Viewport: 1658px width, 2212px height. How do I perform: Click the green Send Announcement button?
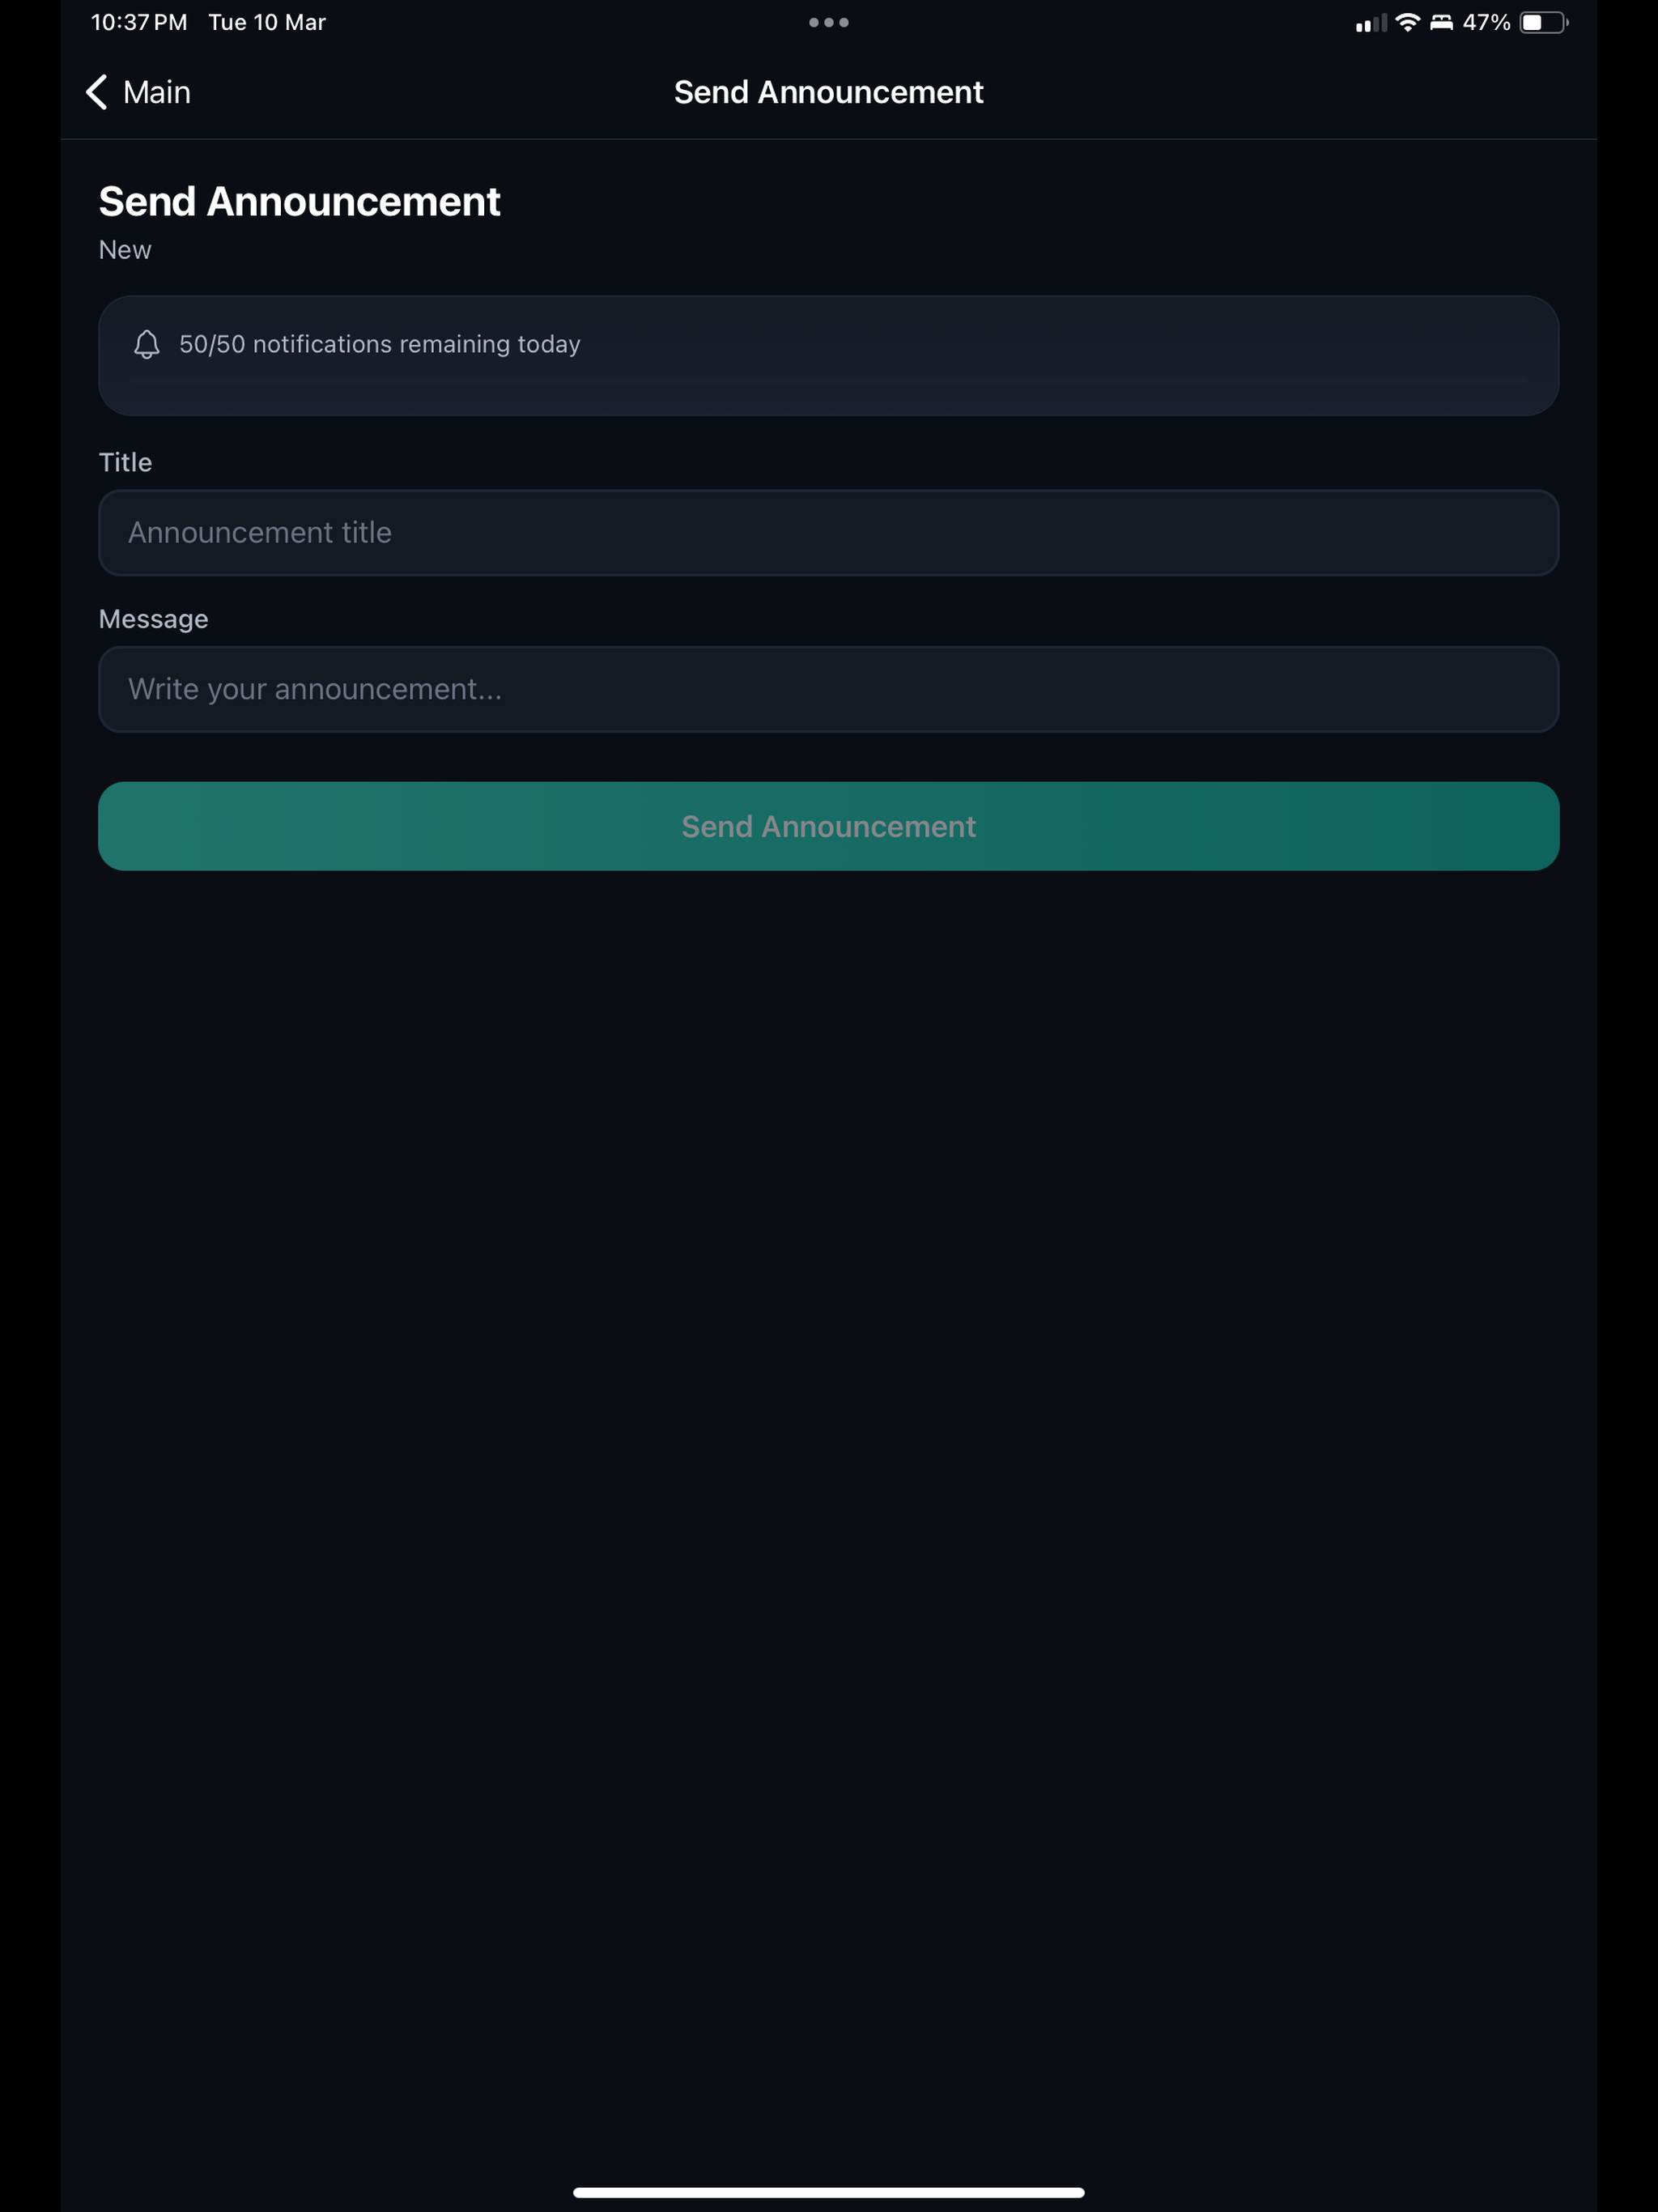click(x=829, y=826)
